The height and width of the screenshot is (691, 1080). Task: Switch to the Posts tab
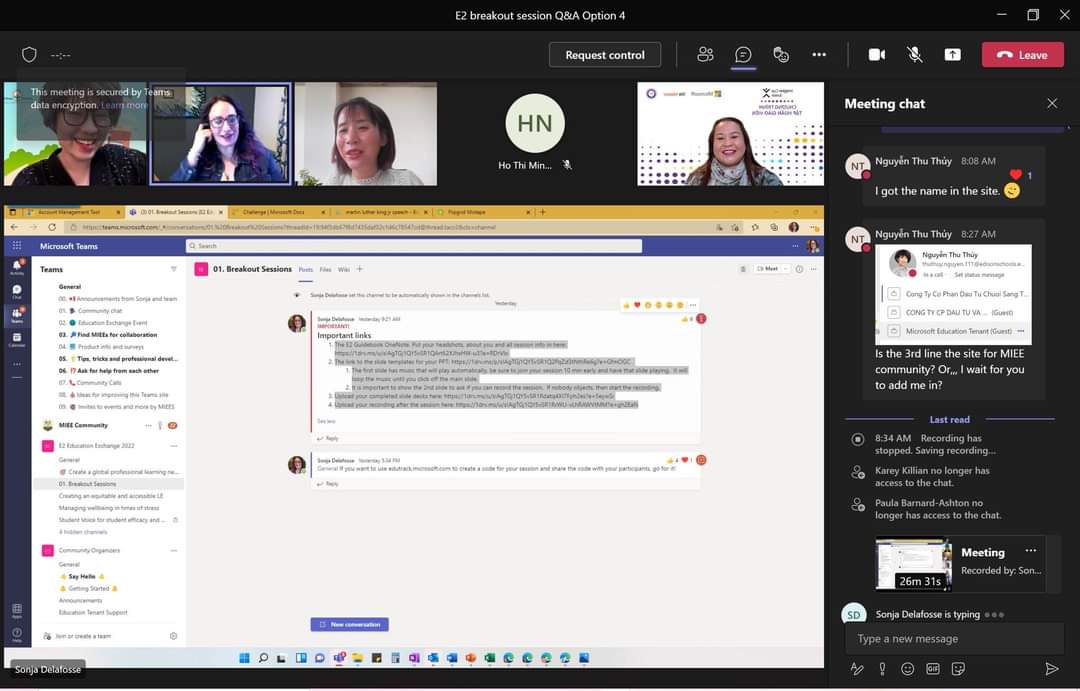pyautogui.click(x=306, y=269)
